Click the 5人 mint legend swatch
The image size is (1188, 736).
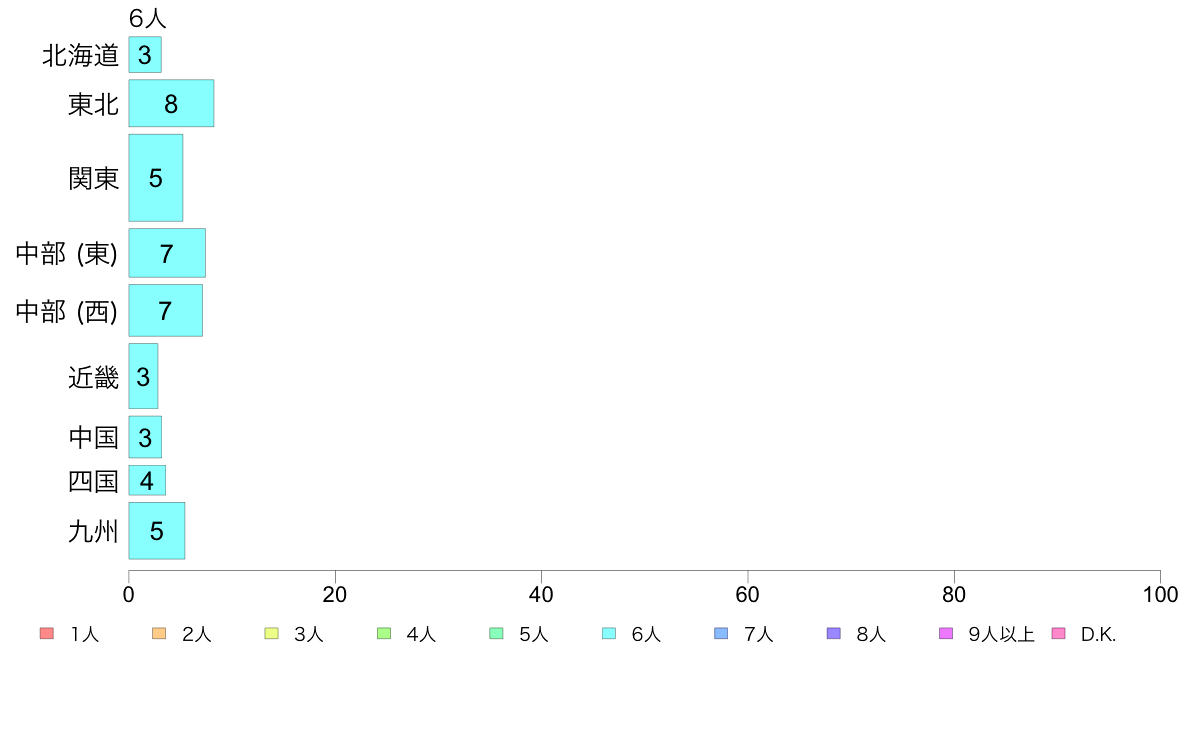[x=496, y=634]
